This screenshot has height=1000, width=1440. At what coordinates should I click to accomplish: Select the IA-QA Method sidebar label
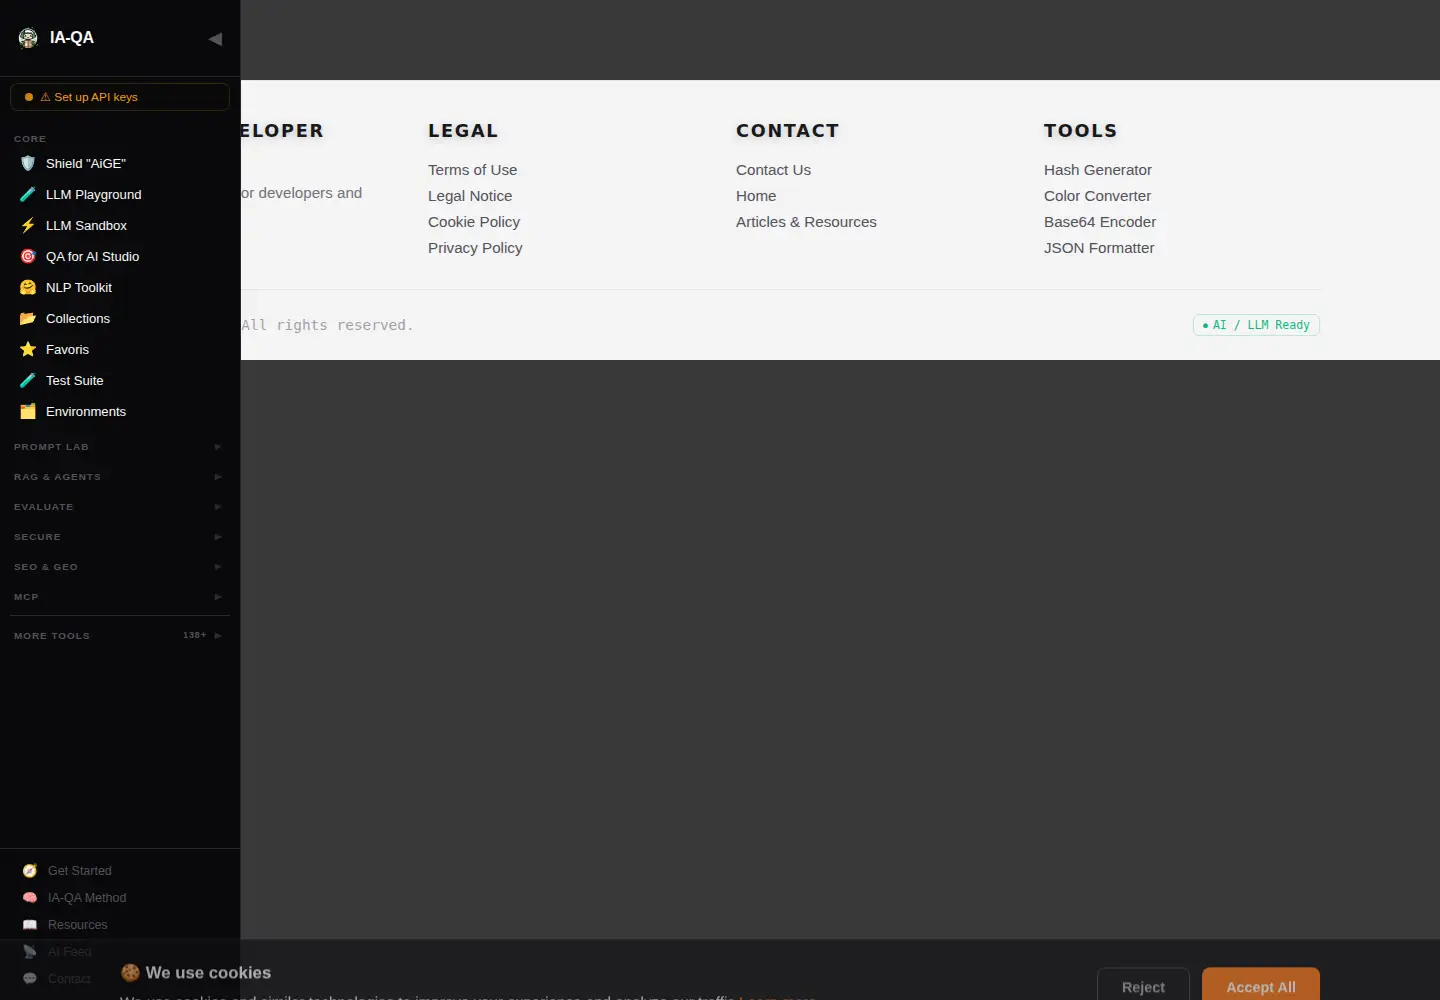point(87,898)
